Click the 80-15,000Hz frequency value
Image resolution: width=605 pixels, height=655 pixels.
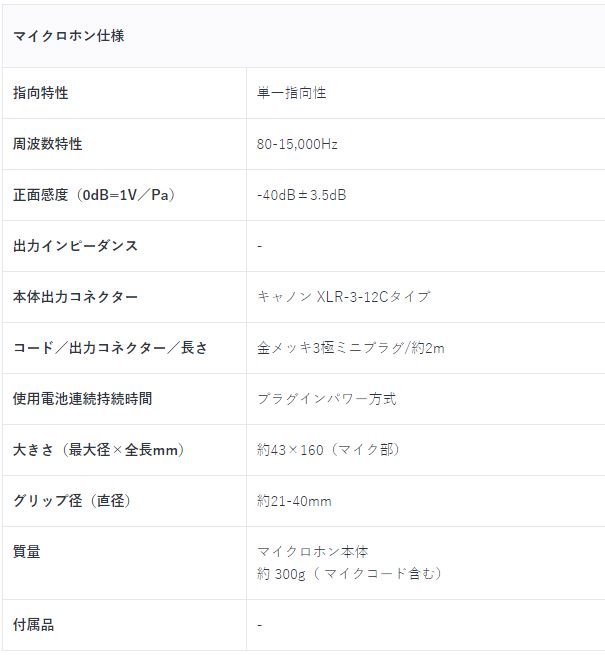297,144
